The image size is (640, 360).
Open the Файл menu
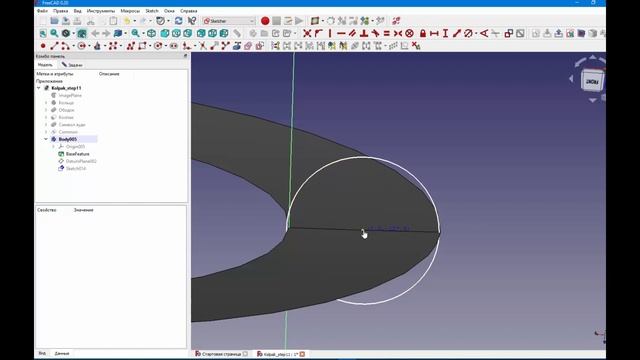click(x=42, y=11)
